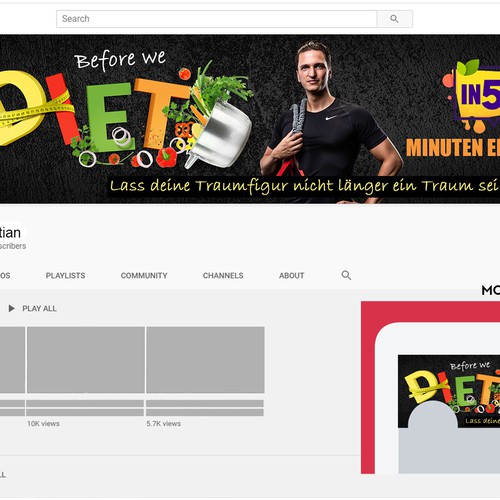This screenshot has width=500, height=500.
Task: Click the Play All button
Action: click(32, 309)
